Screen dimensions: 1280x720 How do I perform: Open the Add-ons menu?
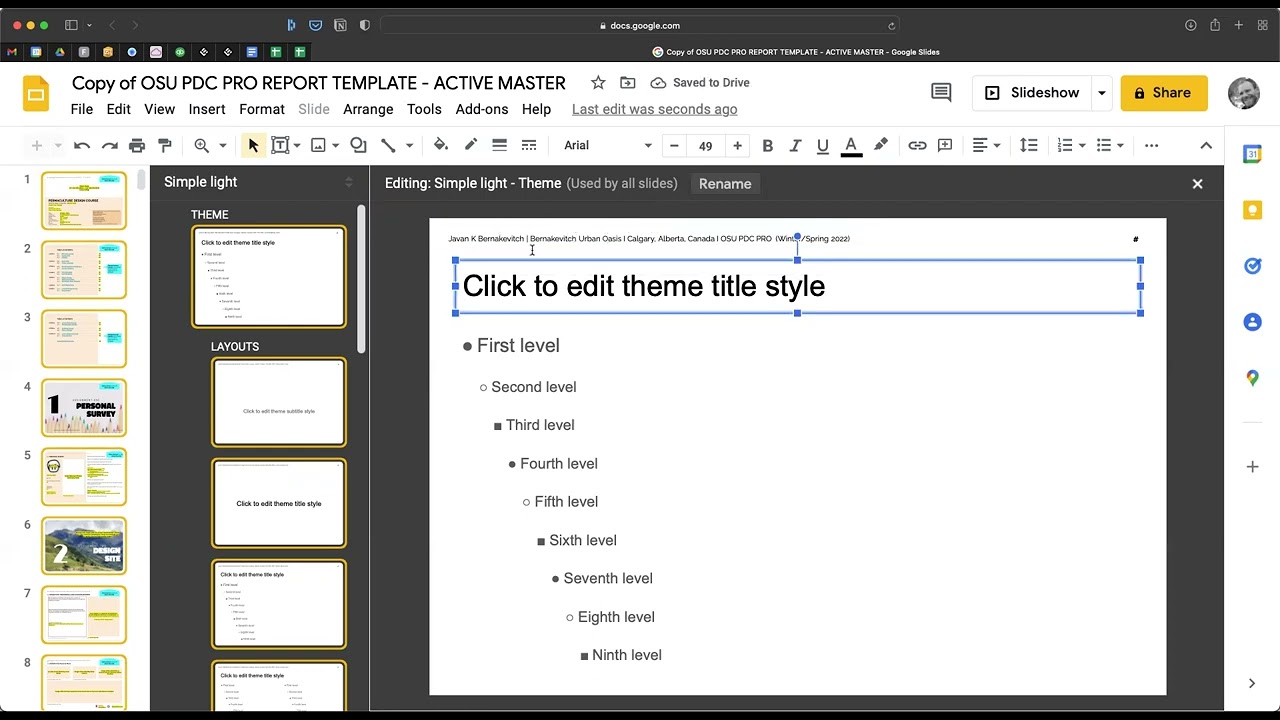pyautogui.click(x=482, y=109)
